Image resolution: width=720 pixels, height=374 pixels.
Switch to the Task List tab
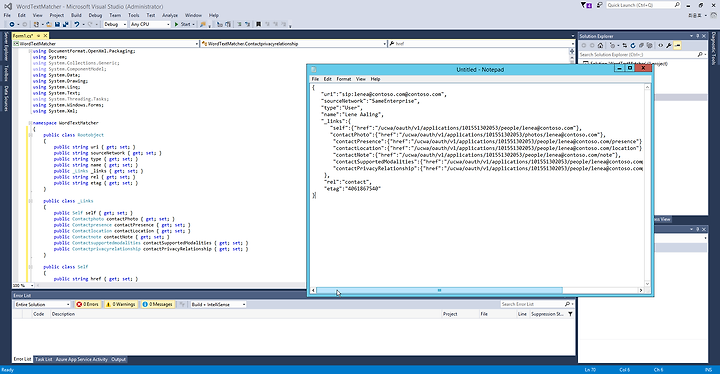tap(44, 359)
